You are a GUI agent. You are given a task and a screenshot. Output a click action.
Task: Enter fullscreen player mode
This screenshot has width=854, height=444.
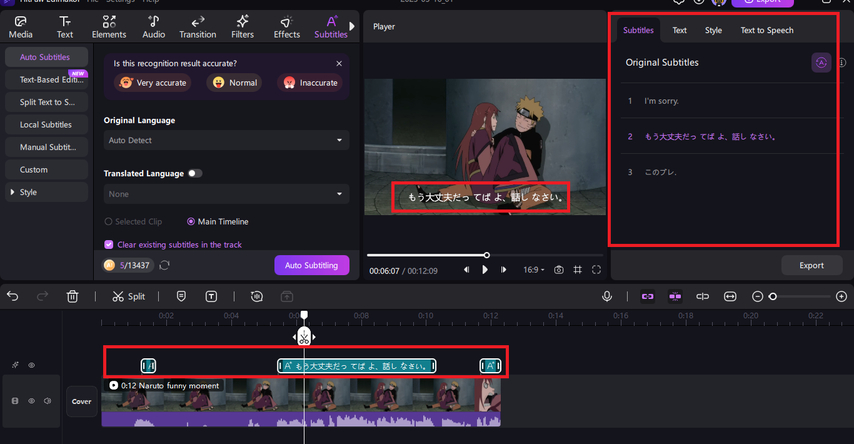tap(596, 270)
